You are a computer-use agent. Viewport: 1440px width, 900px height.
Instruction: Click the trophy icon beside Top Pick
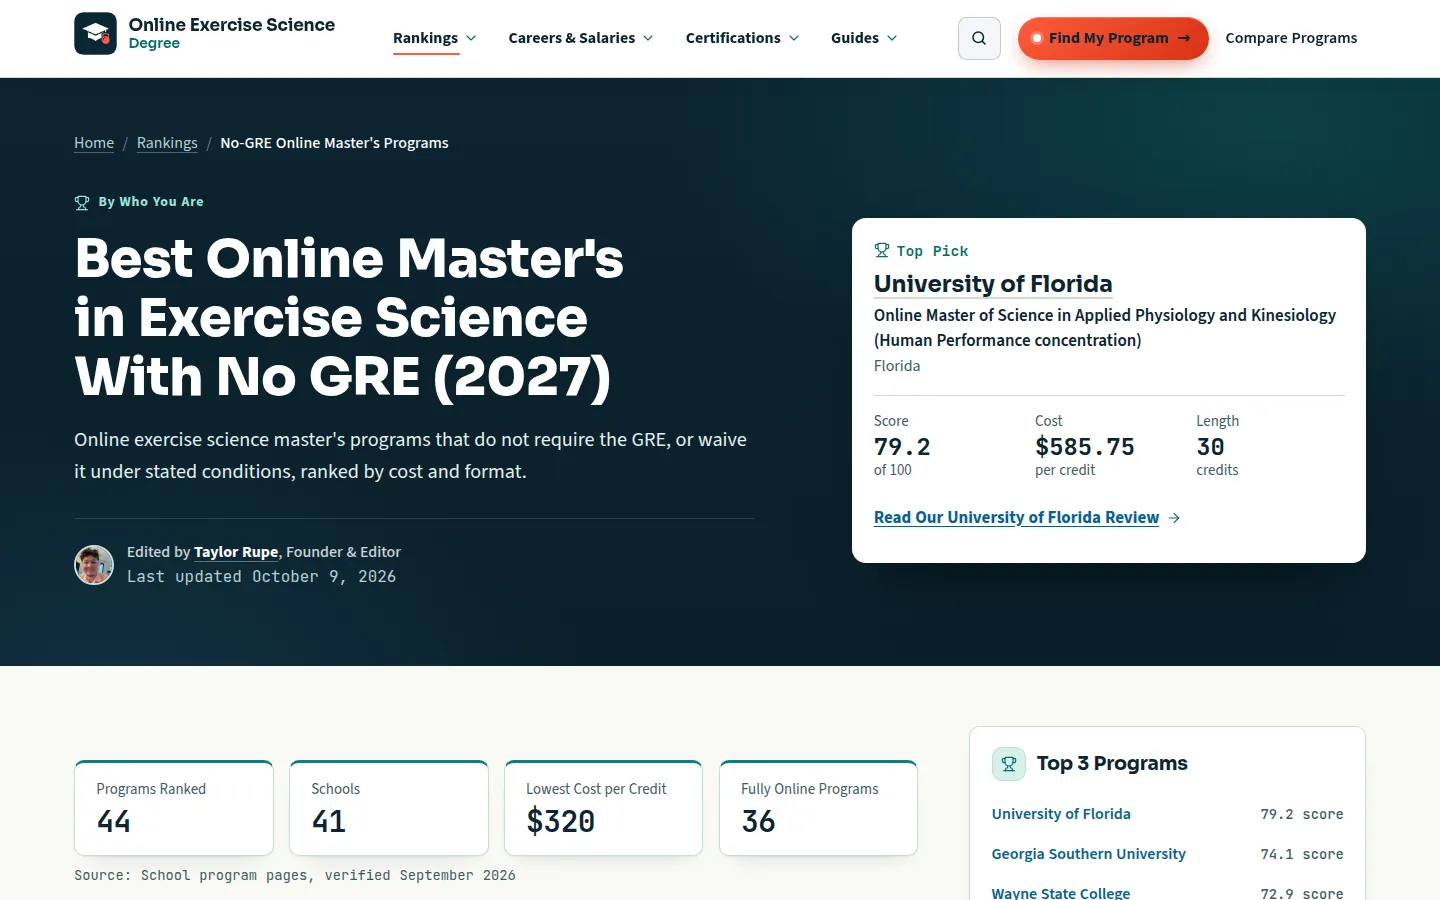point(882,250)
